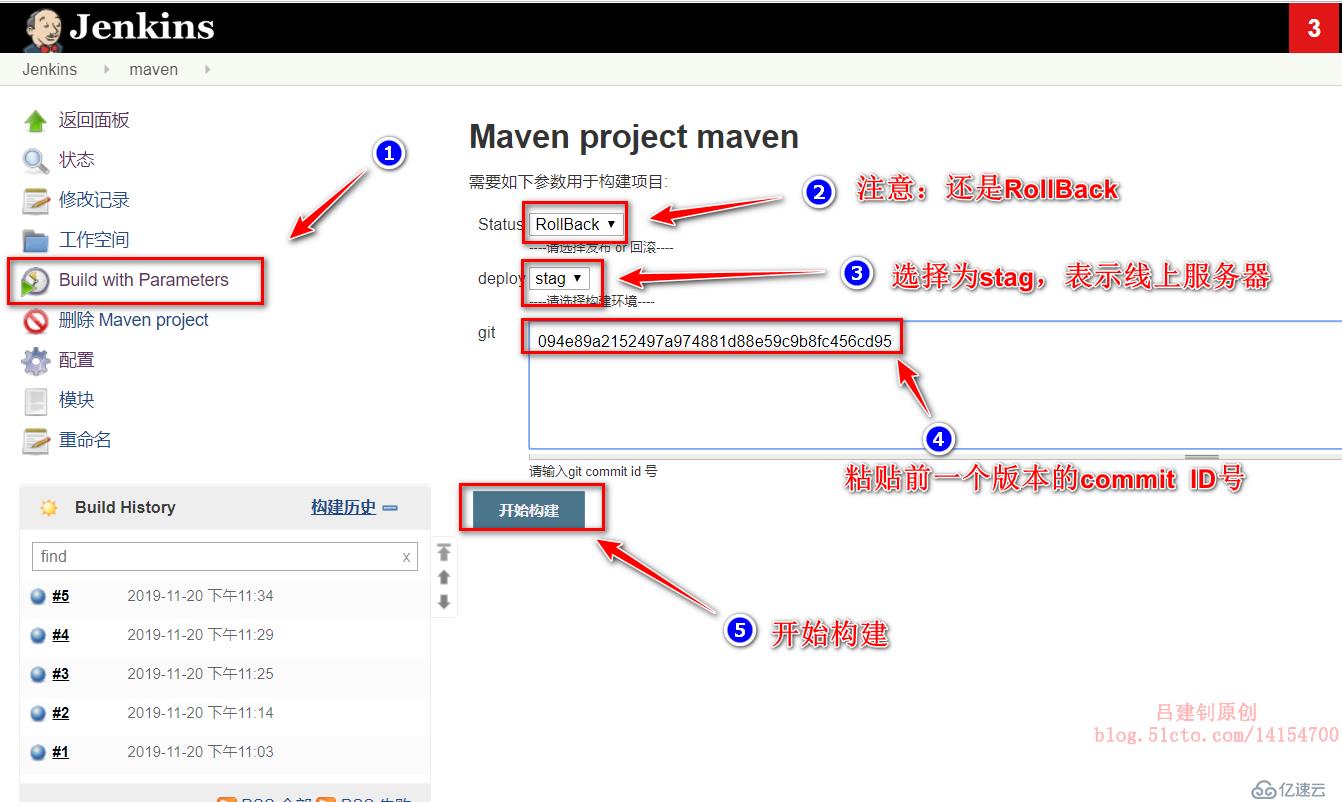1342x802 pixels.
Task: Click the folder icon beside 工作空间
Action: pos(35,240)
